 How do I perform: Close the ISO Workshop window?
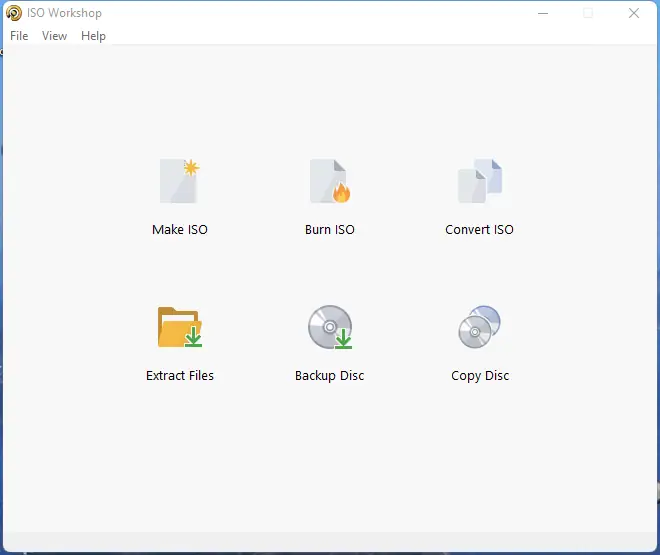634,13
